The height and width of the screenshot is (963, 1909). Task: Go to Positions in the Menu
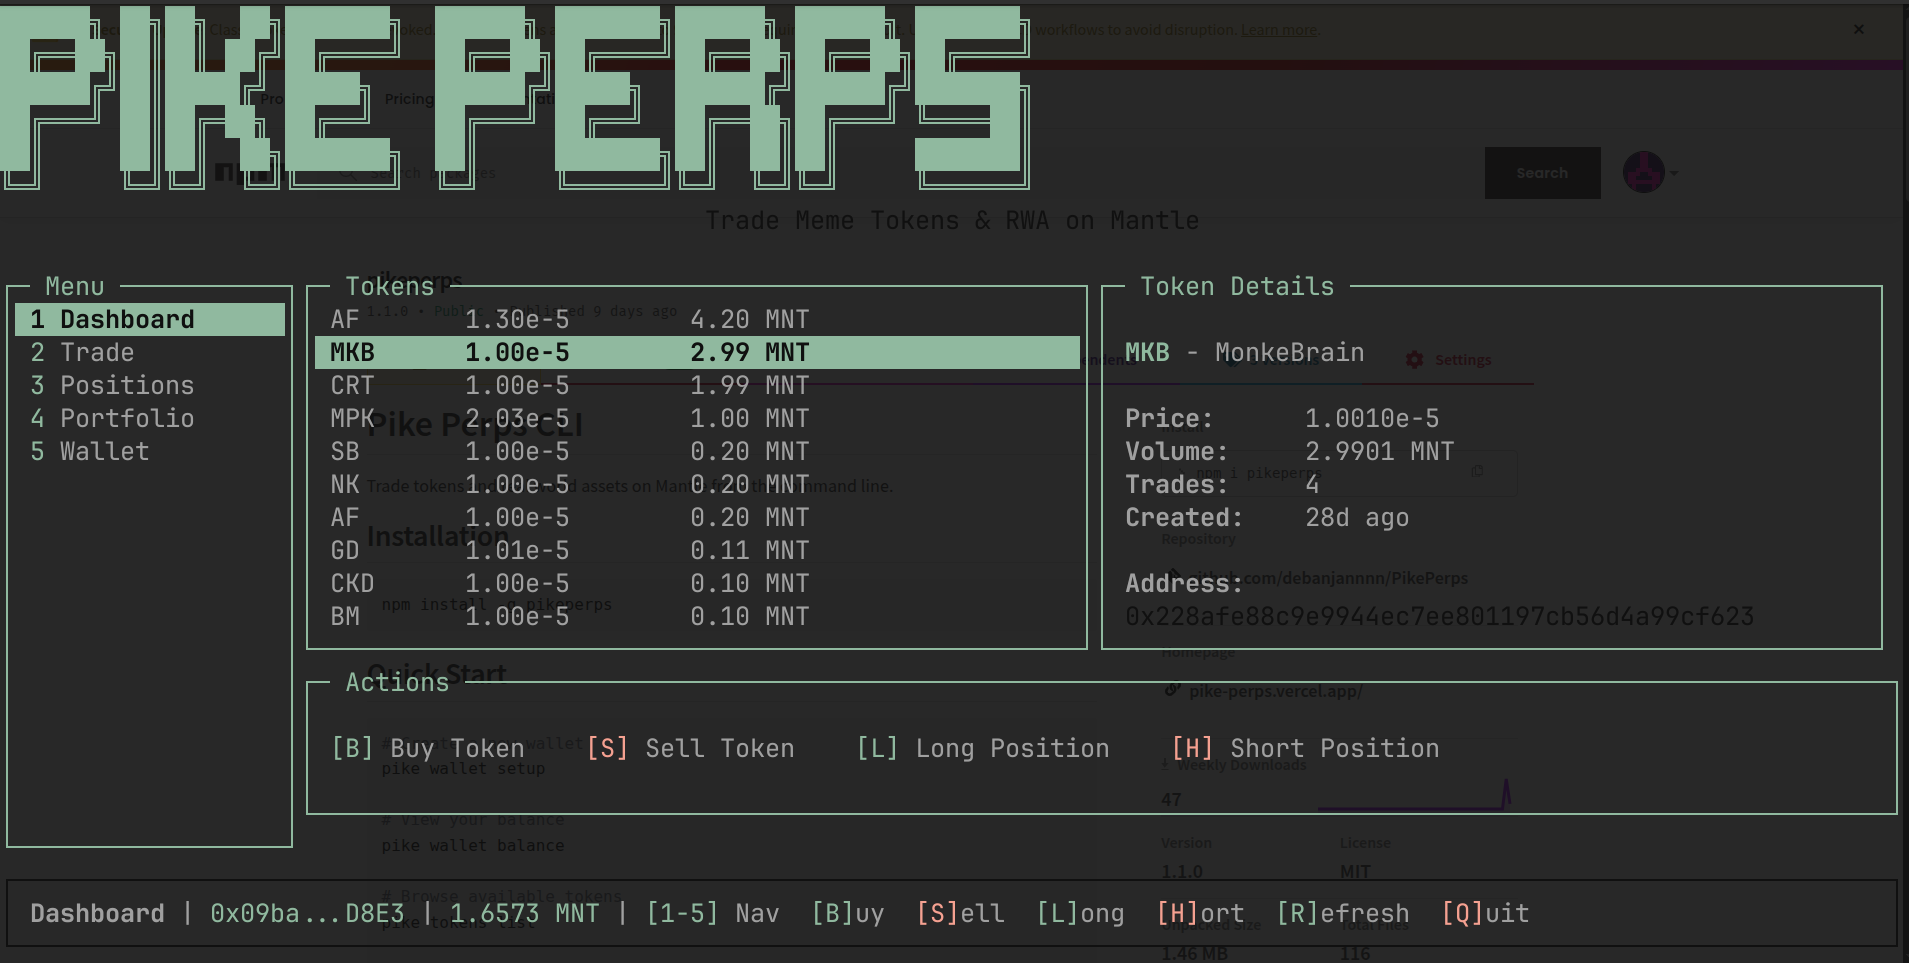point(126,386)
